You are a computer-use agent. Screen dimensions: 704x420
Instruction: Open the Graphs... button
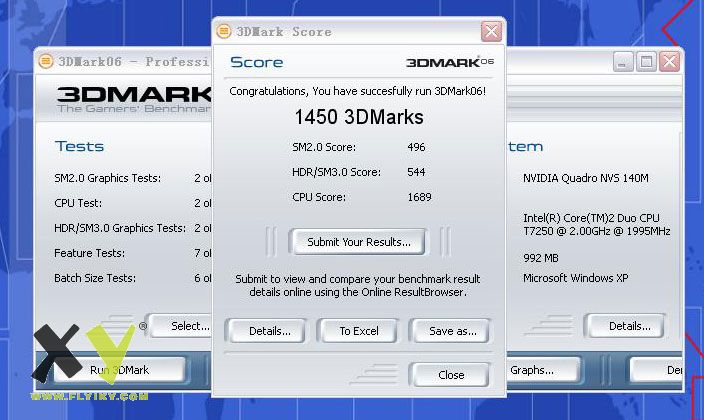tap(532, 370)
